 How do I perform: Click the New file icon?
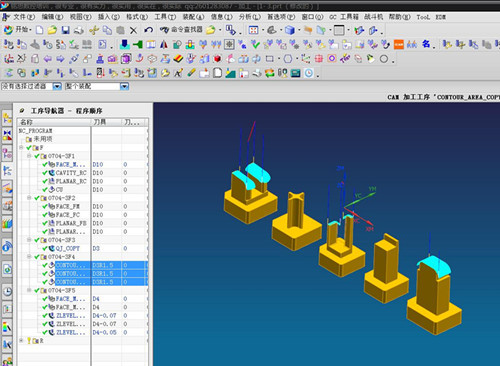pos(39,30)
